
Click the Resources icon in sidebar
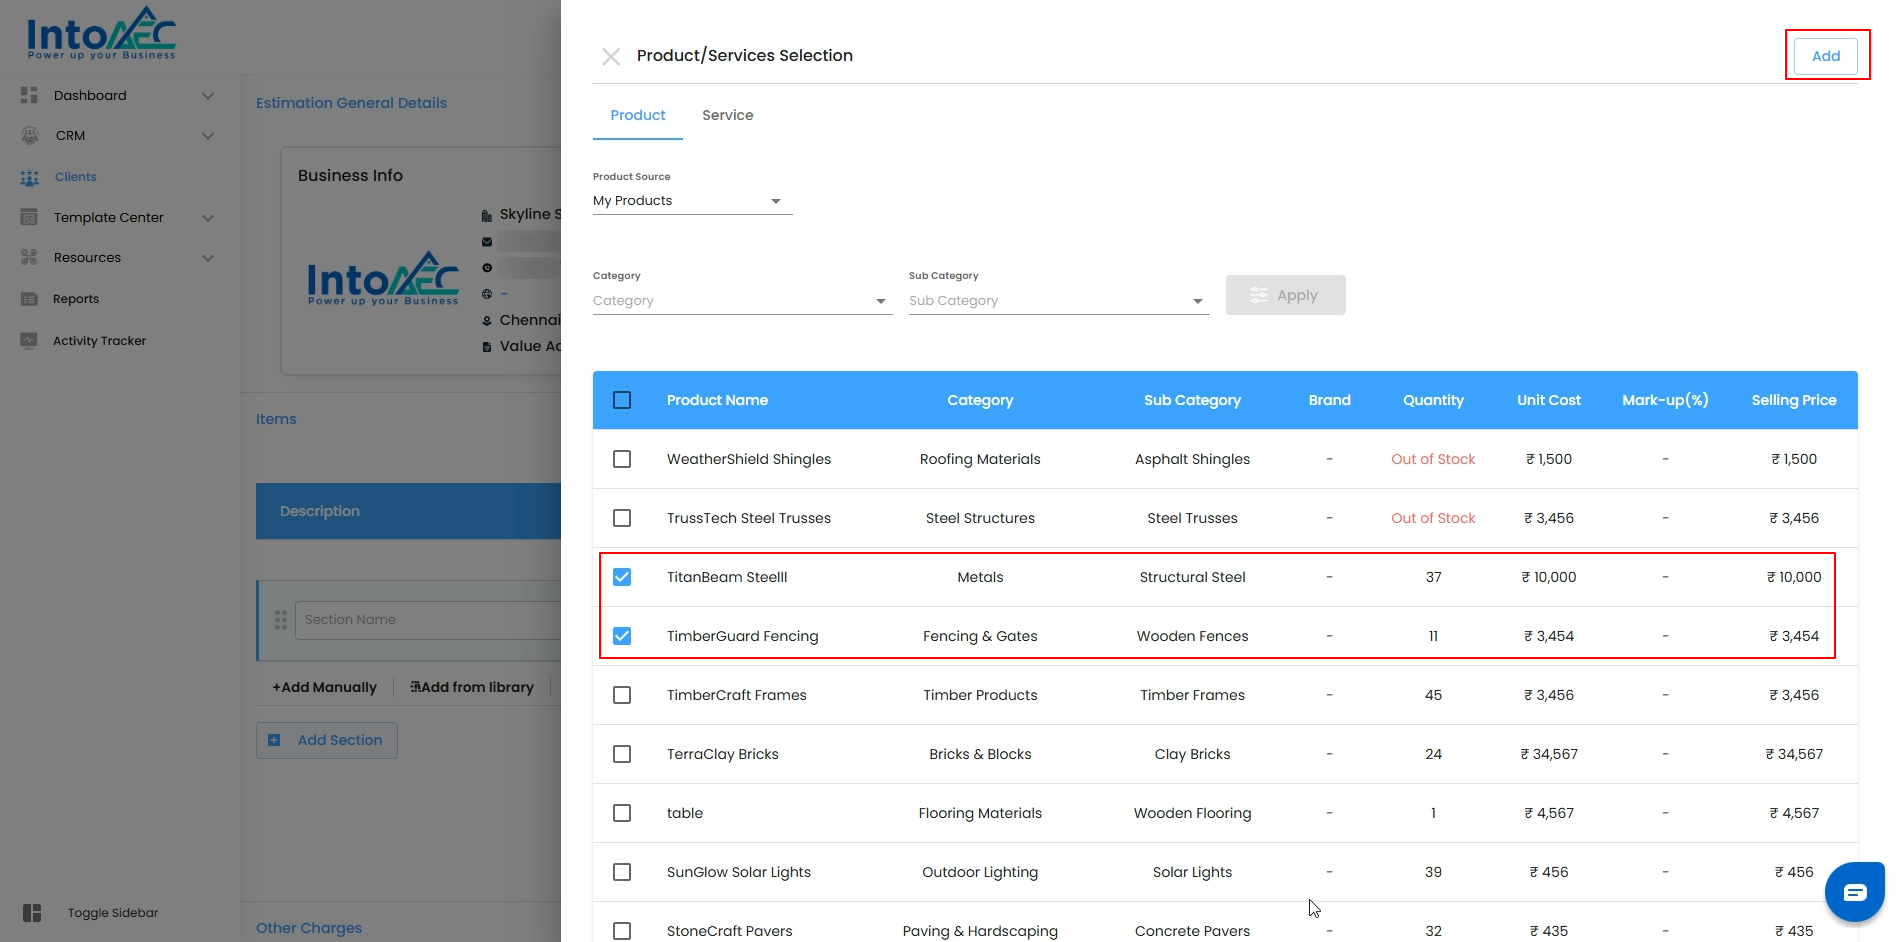point(29,258)
